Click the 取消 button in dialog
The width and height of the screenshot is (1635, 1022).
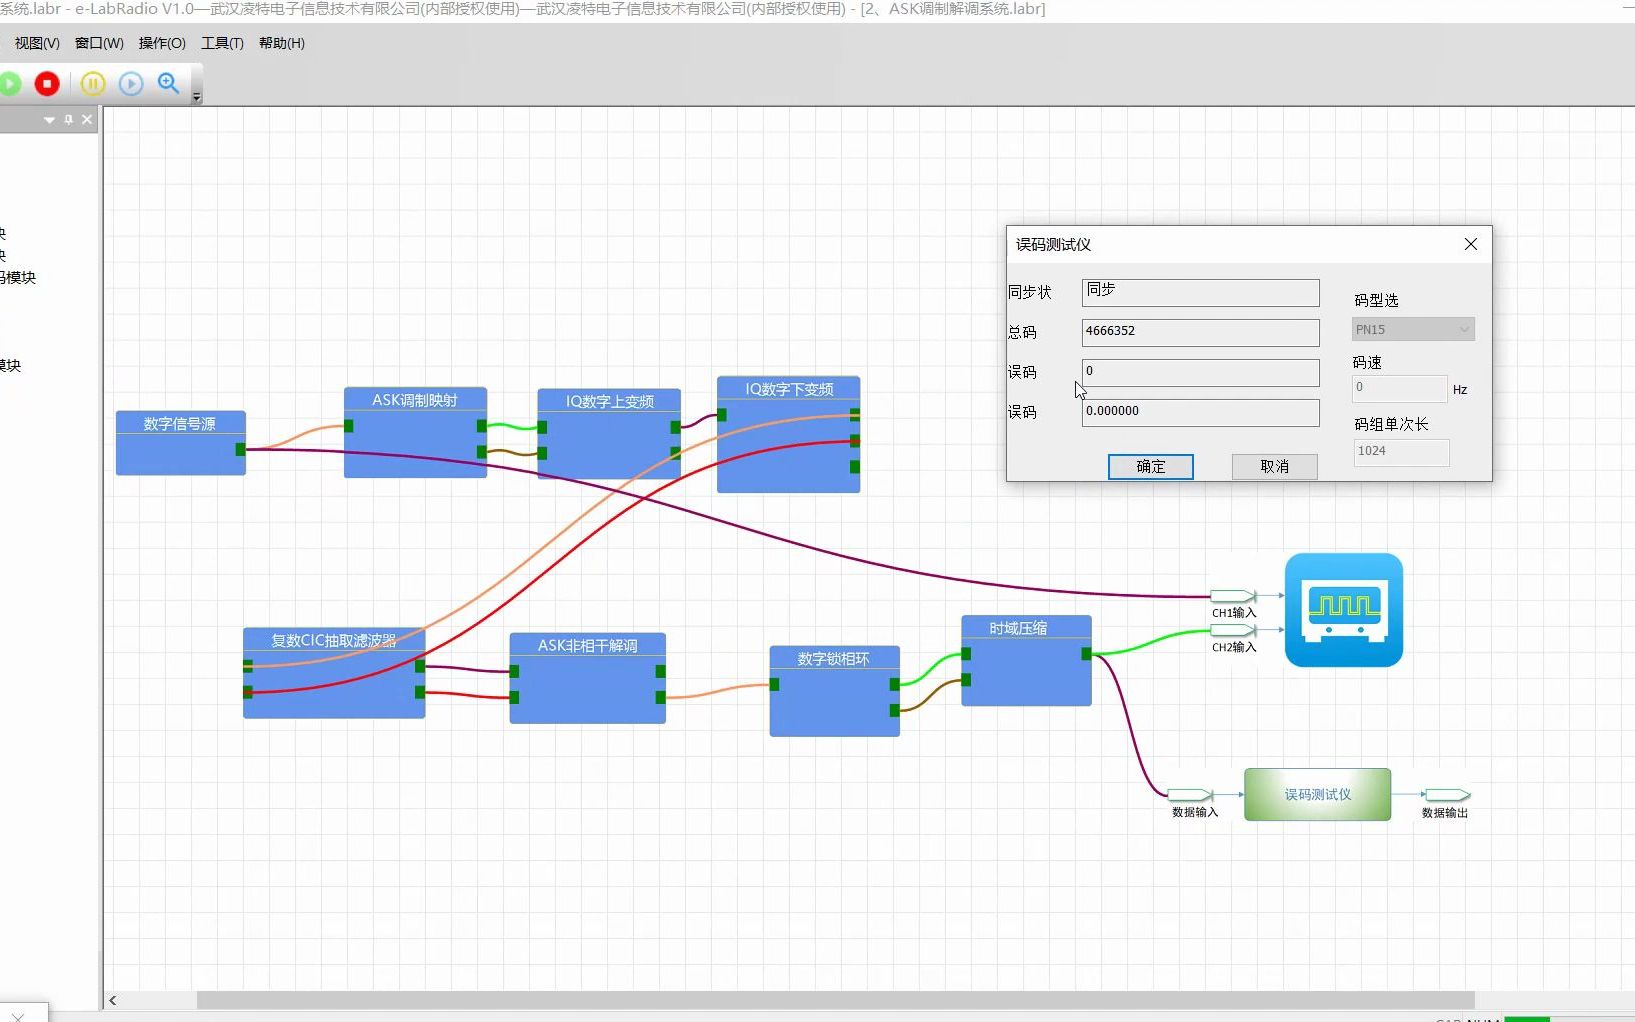[1274, 467]
